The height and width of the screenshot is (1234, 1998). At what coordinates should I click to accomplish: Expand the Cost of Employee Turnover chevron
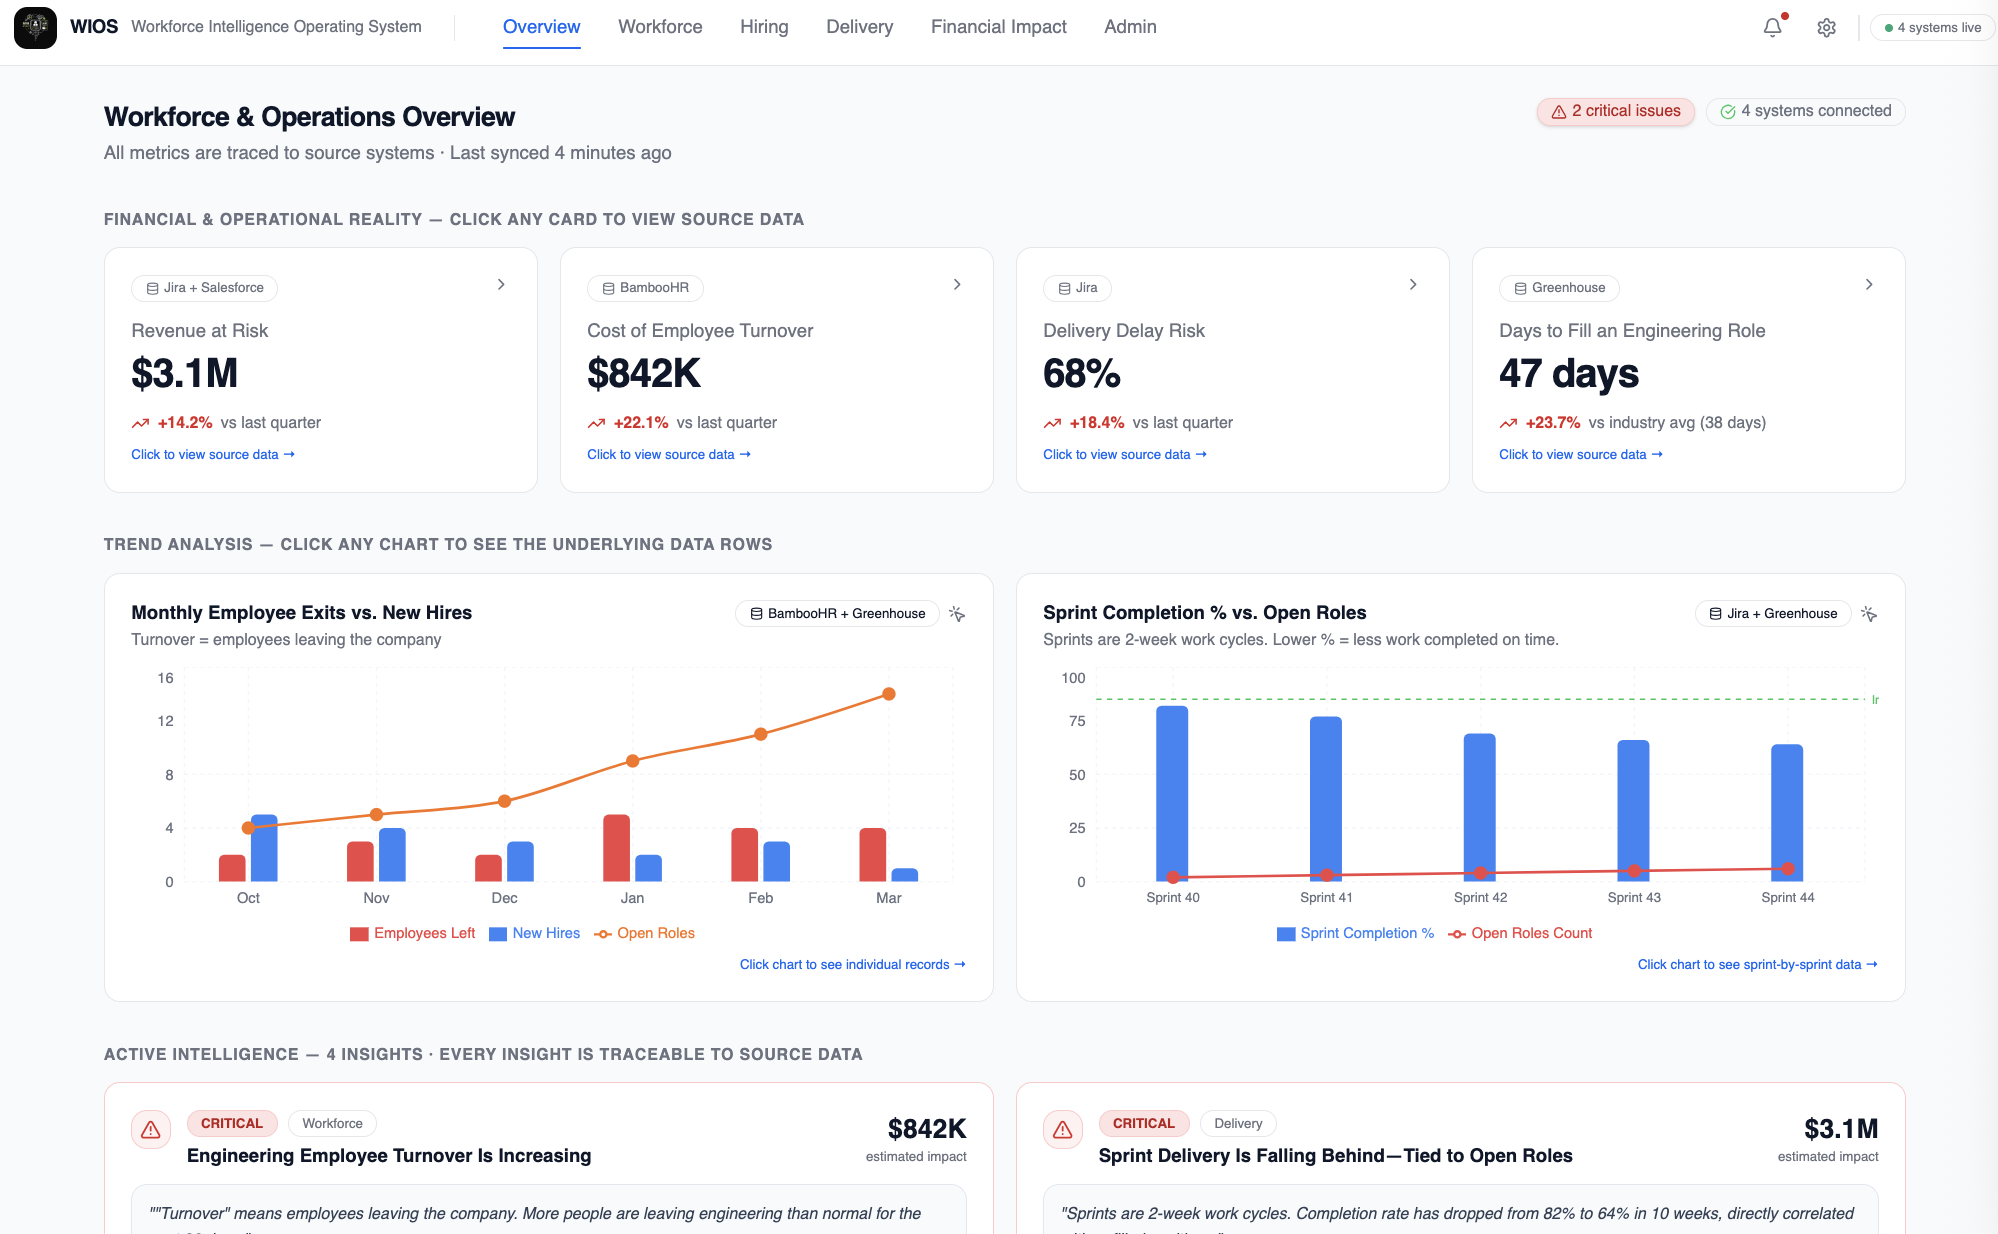click(957, 285)
